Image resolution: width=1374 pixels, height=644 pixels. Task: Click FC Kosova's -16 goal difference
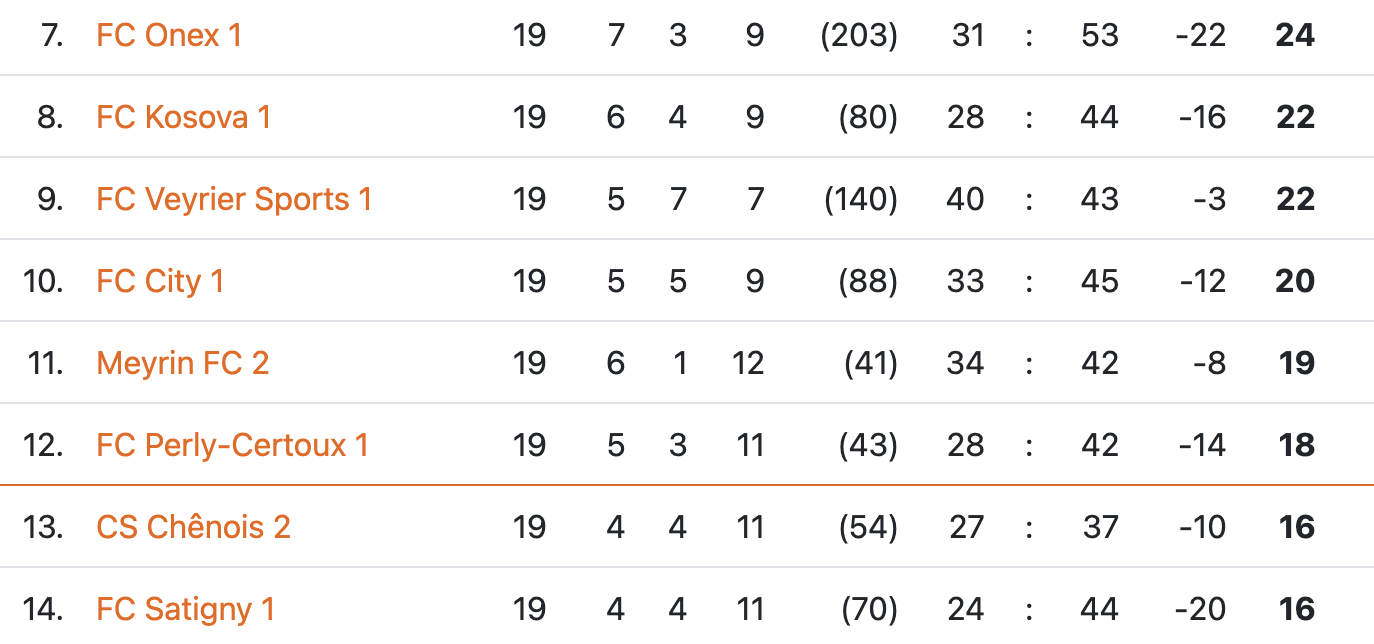tap(1202, 118)
